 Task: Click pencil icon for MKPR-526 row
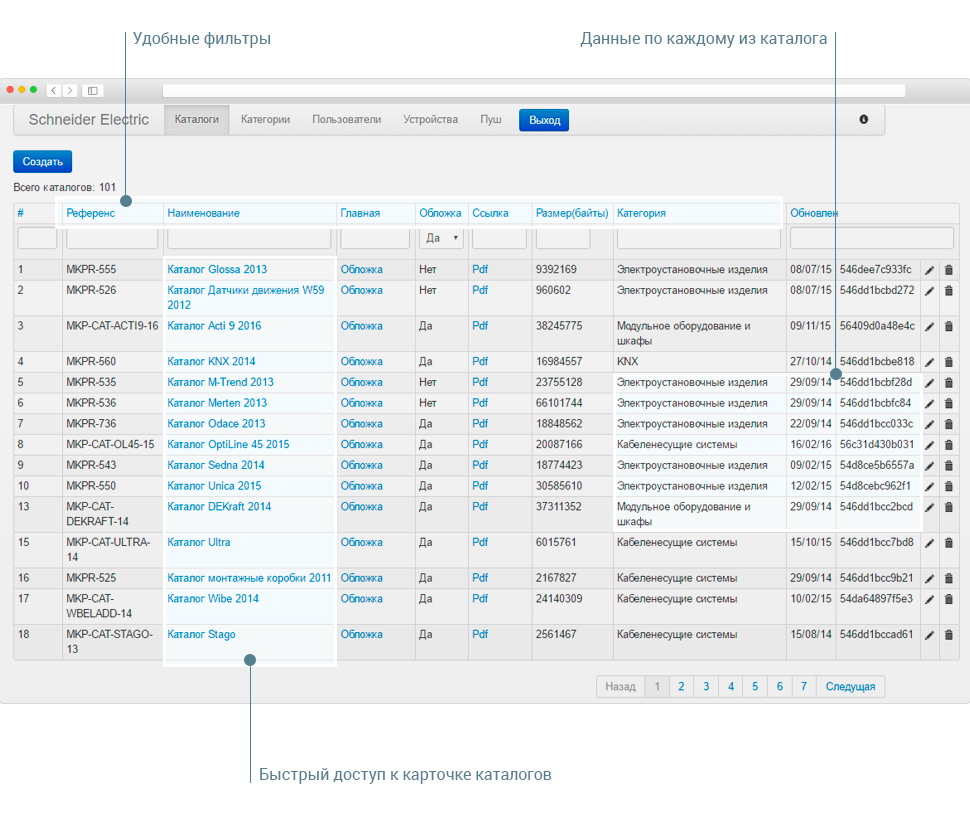pyautogui.click(x=929, y=291)
